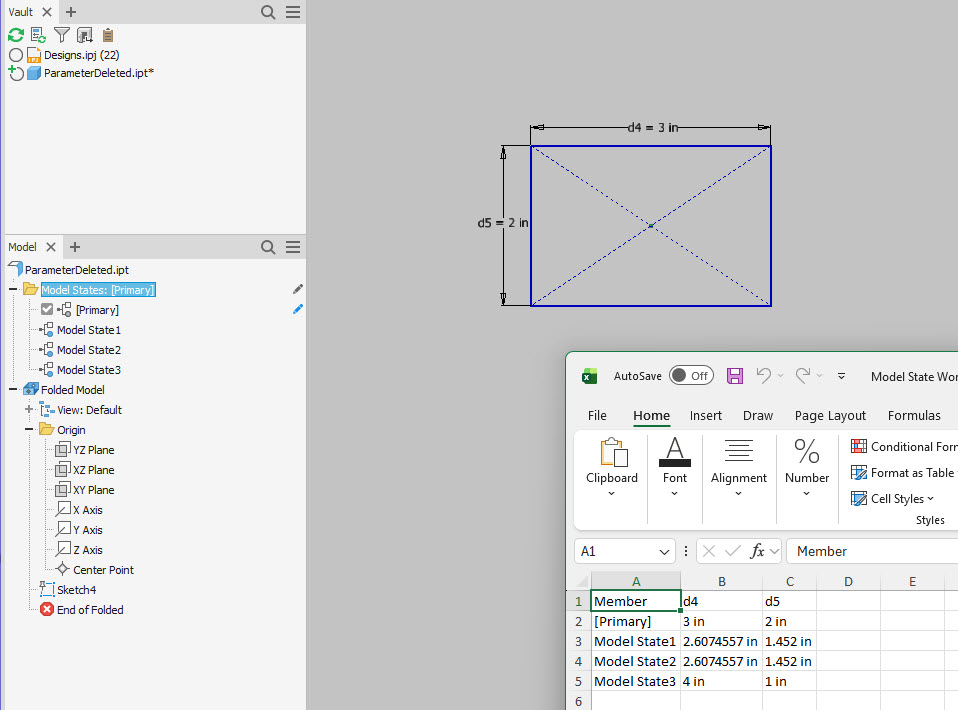Open the Cell Styles dropdown
958x710 pixels.
pos(893,499)
